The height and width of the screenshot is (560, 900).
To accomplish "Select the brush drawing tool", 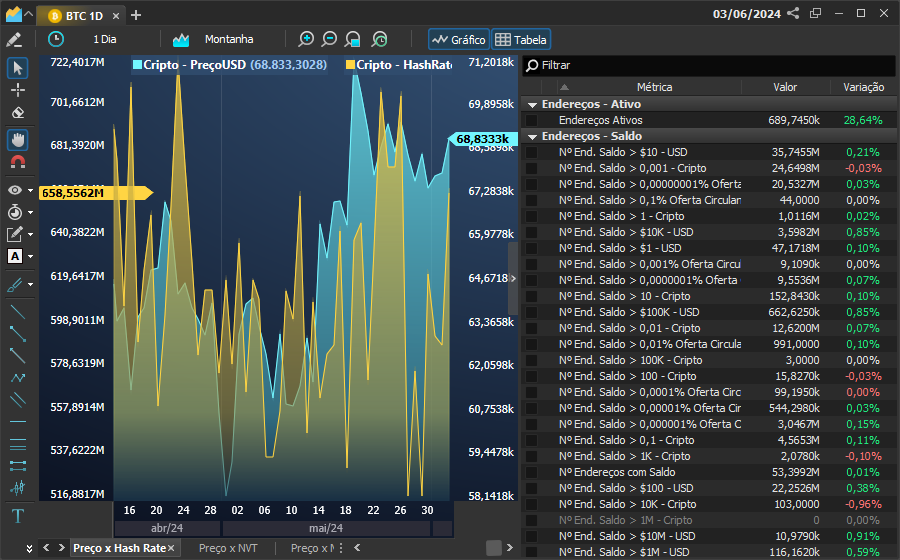I will point(14,285).
